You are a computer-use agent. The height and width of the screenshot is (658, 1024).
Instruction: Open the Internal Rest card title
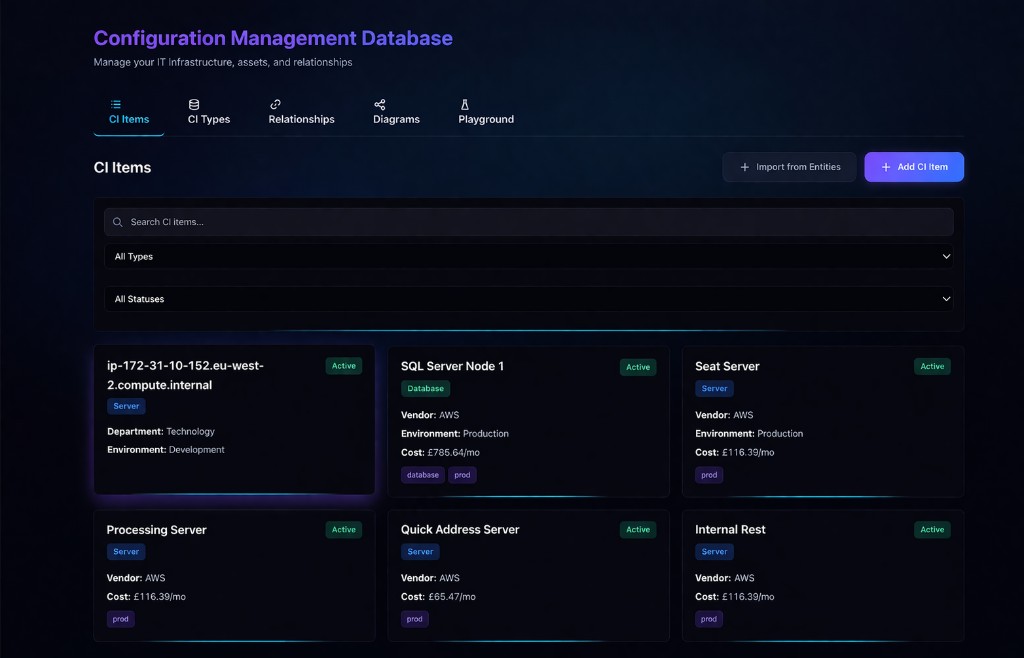pos(730,529)
